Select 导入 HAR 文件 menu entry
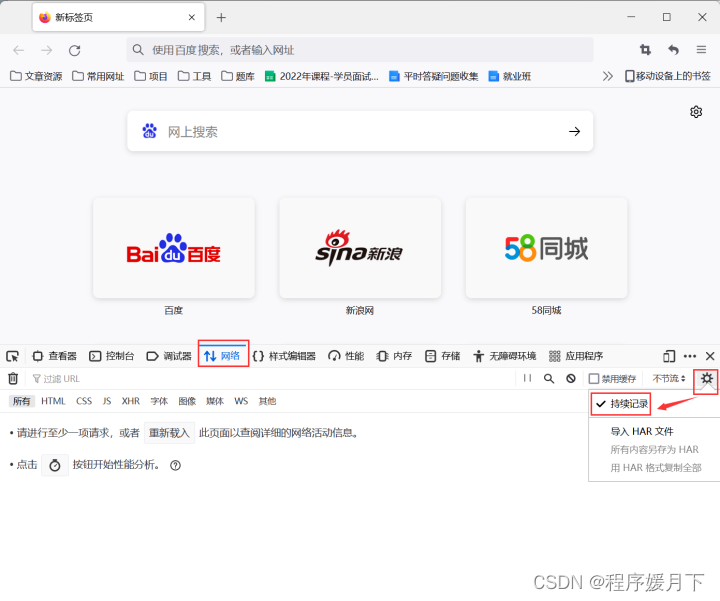Image resolution: width=720 pixels, height=601 pixels. 641,431
